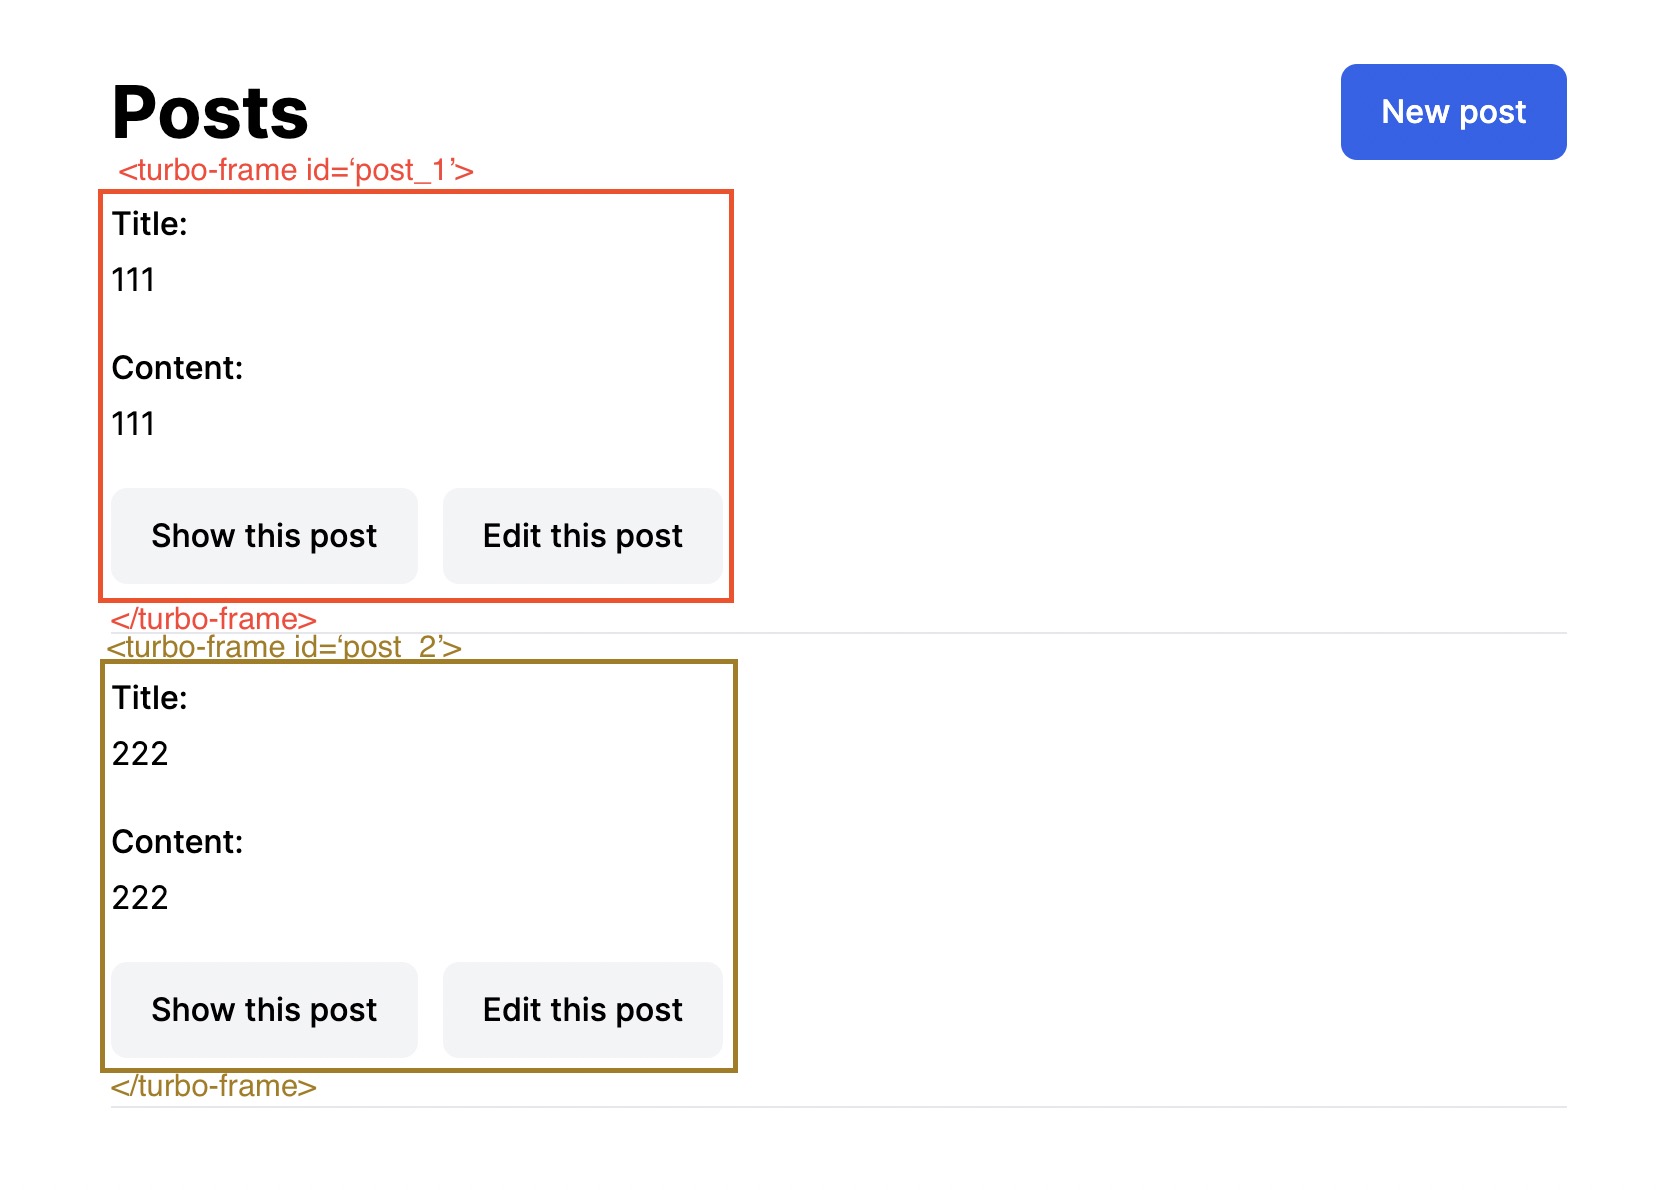Click the red turbo-frame post_1 opening tag
This screenshot has width=1672, height=1190.
295,170
